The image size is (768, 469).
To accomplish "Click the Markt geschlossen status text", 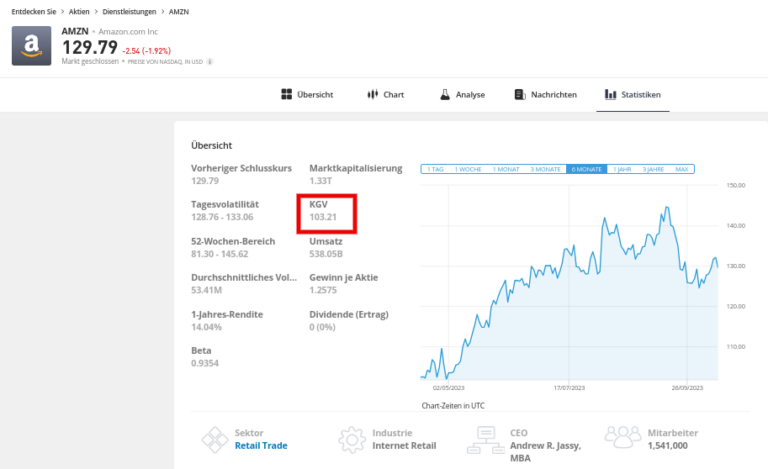I will point(90,61).
